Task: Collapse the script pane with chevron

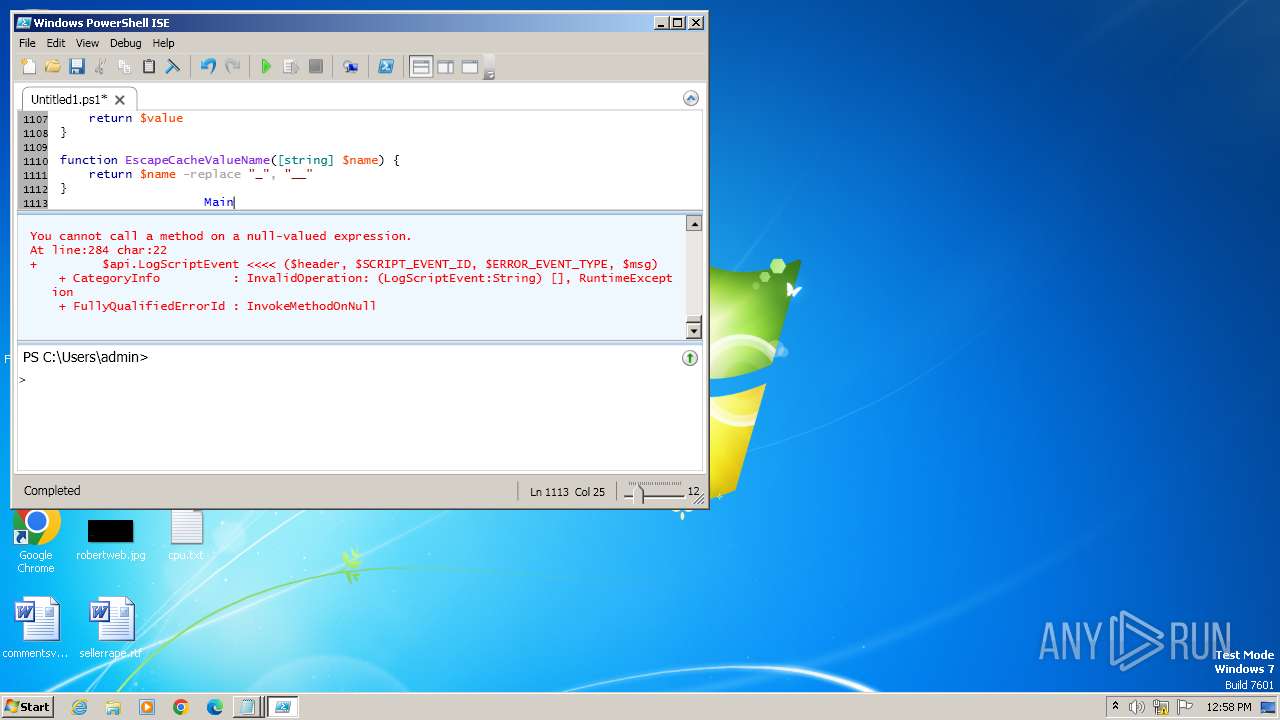Action: pos(690,98)
